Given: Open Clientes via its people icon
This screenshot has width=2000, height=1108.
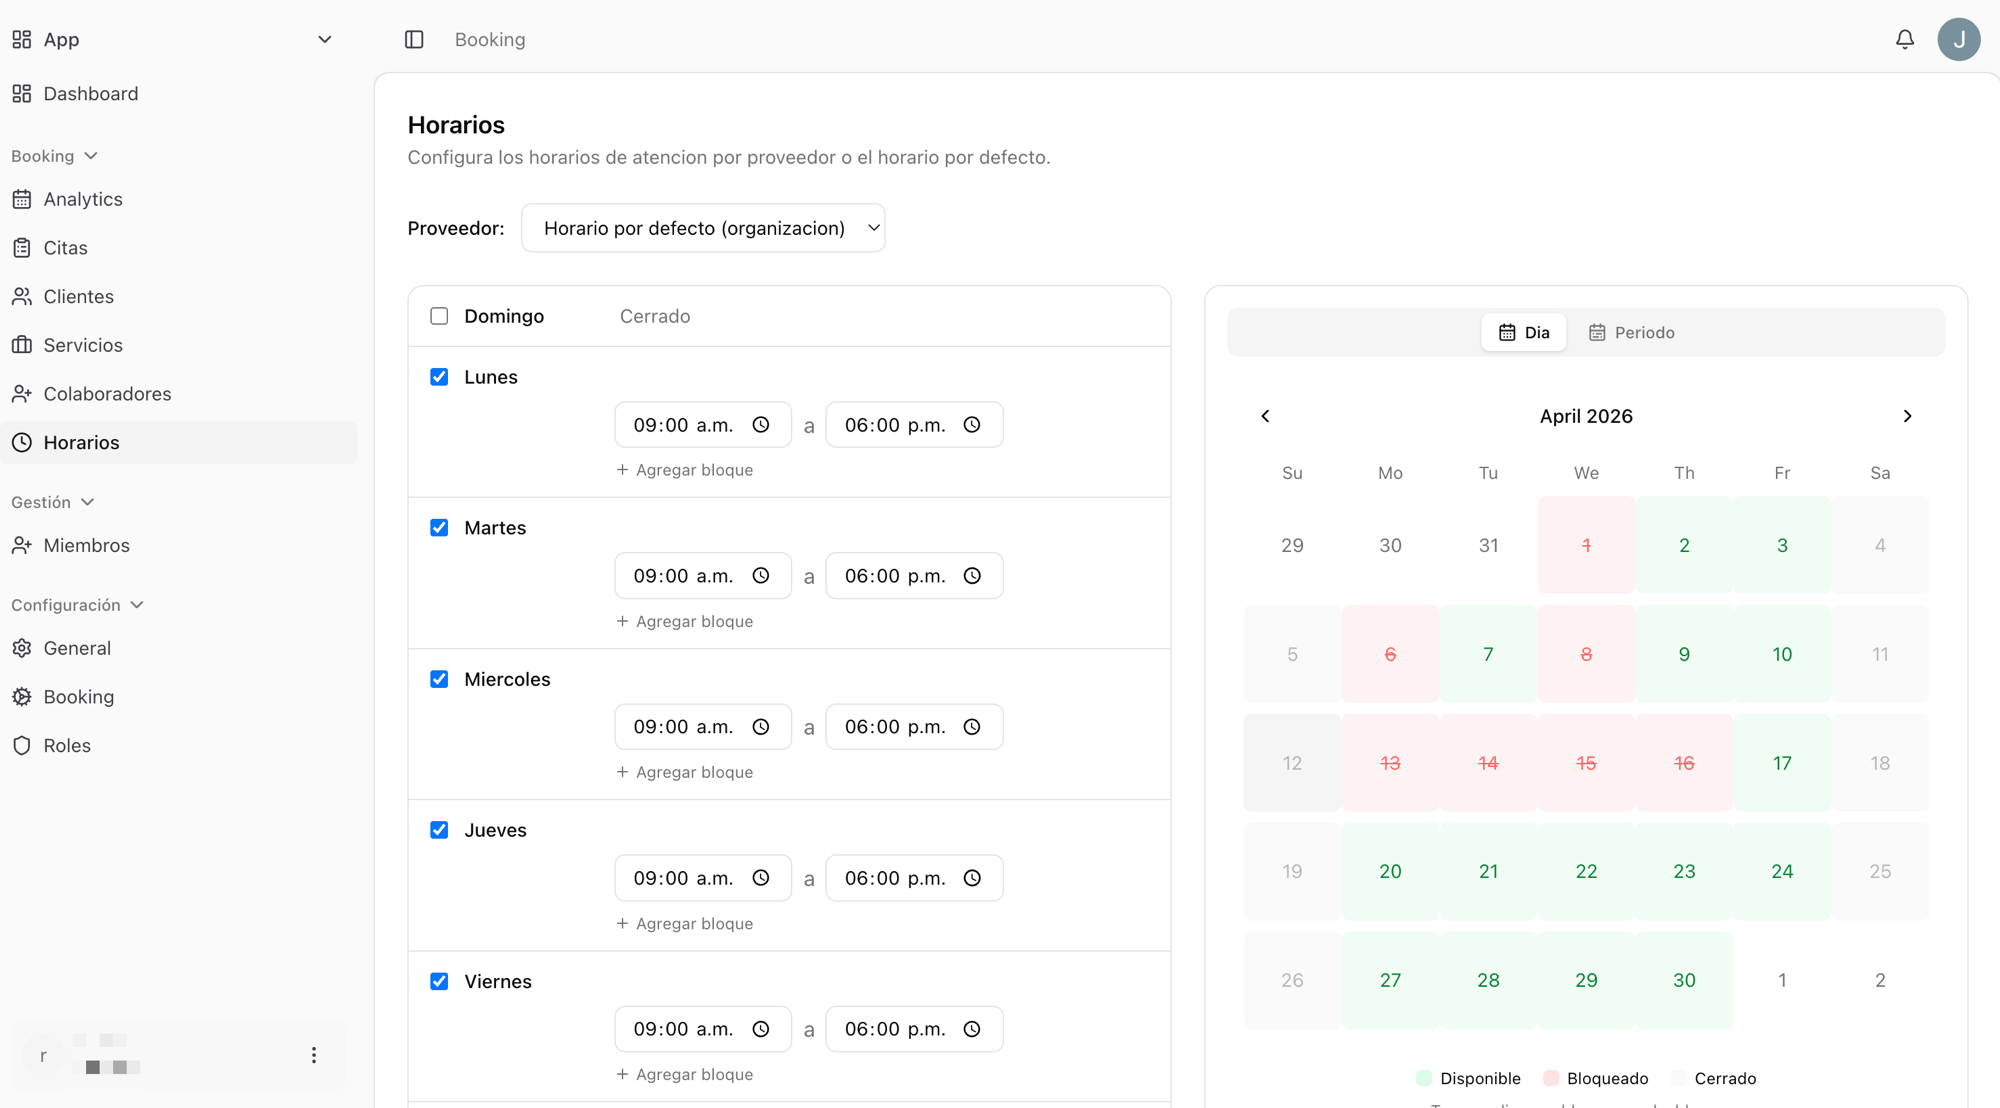Looking at the screenshot, I should [x=22, y=296].
